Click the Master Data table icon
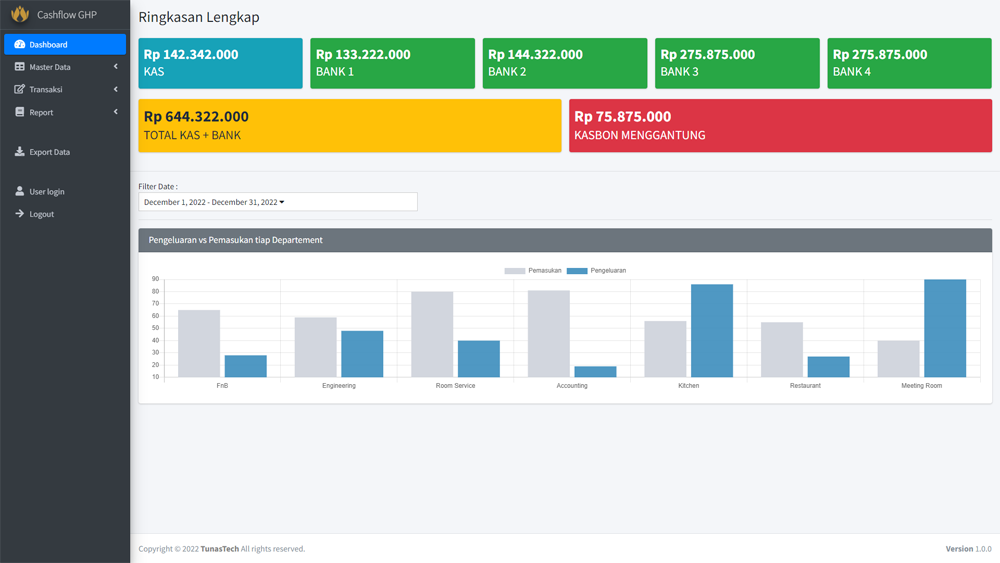Viewport: 1000px width, 563px height. 20,67
